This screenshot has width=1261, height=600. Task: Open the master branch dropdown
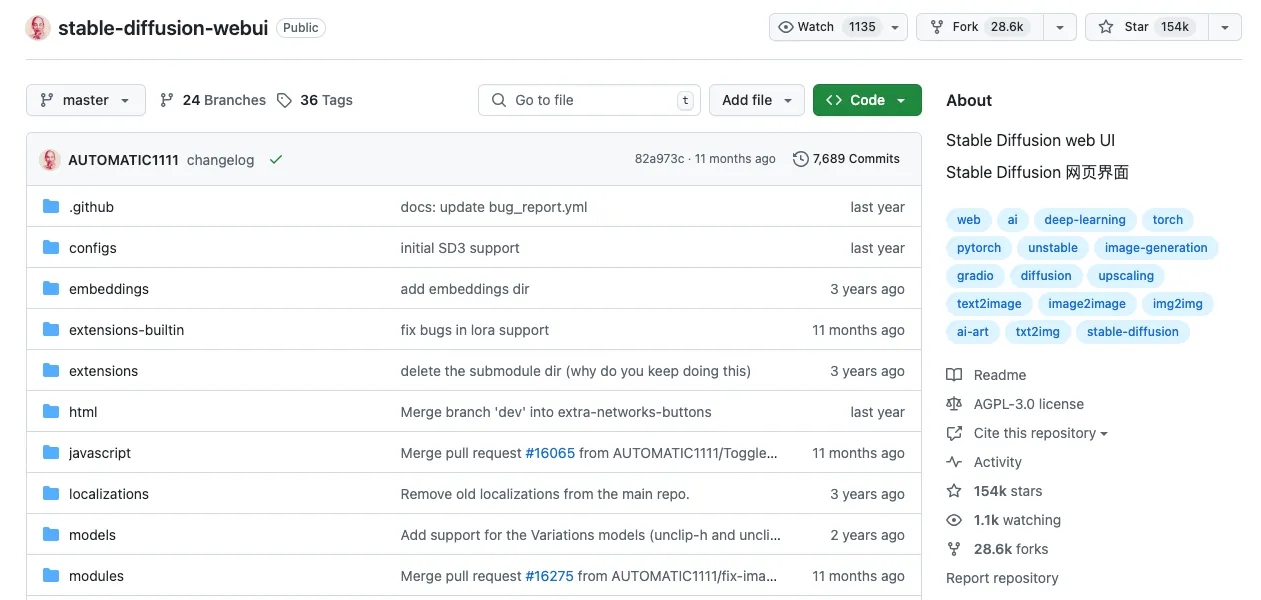coord(86,100)
